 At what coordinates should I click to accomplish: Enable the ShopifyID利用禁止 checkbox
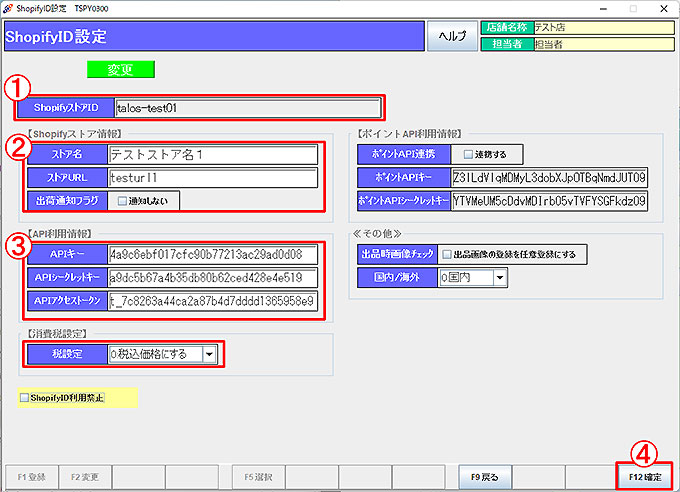pos(25,398)
